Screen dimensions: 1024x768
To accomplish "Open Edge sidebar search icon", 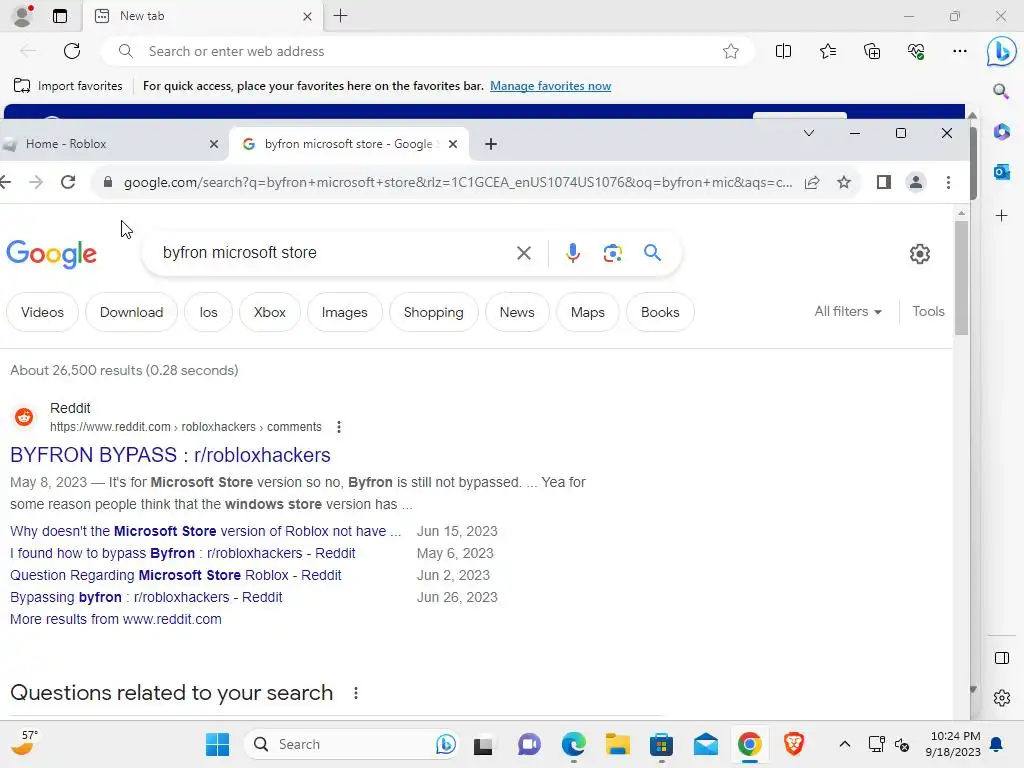I will (x=1001, y=91).
